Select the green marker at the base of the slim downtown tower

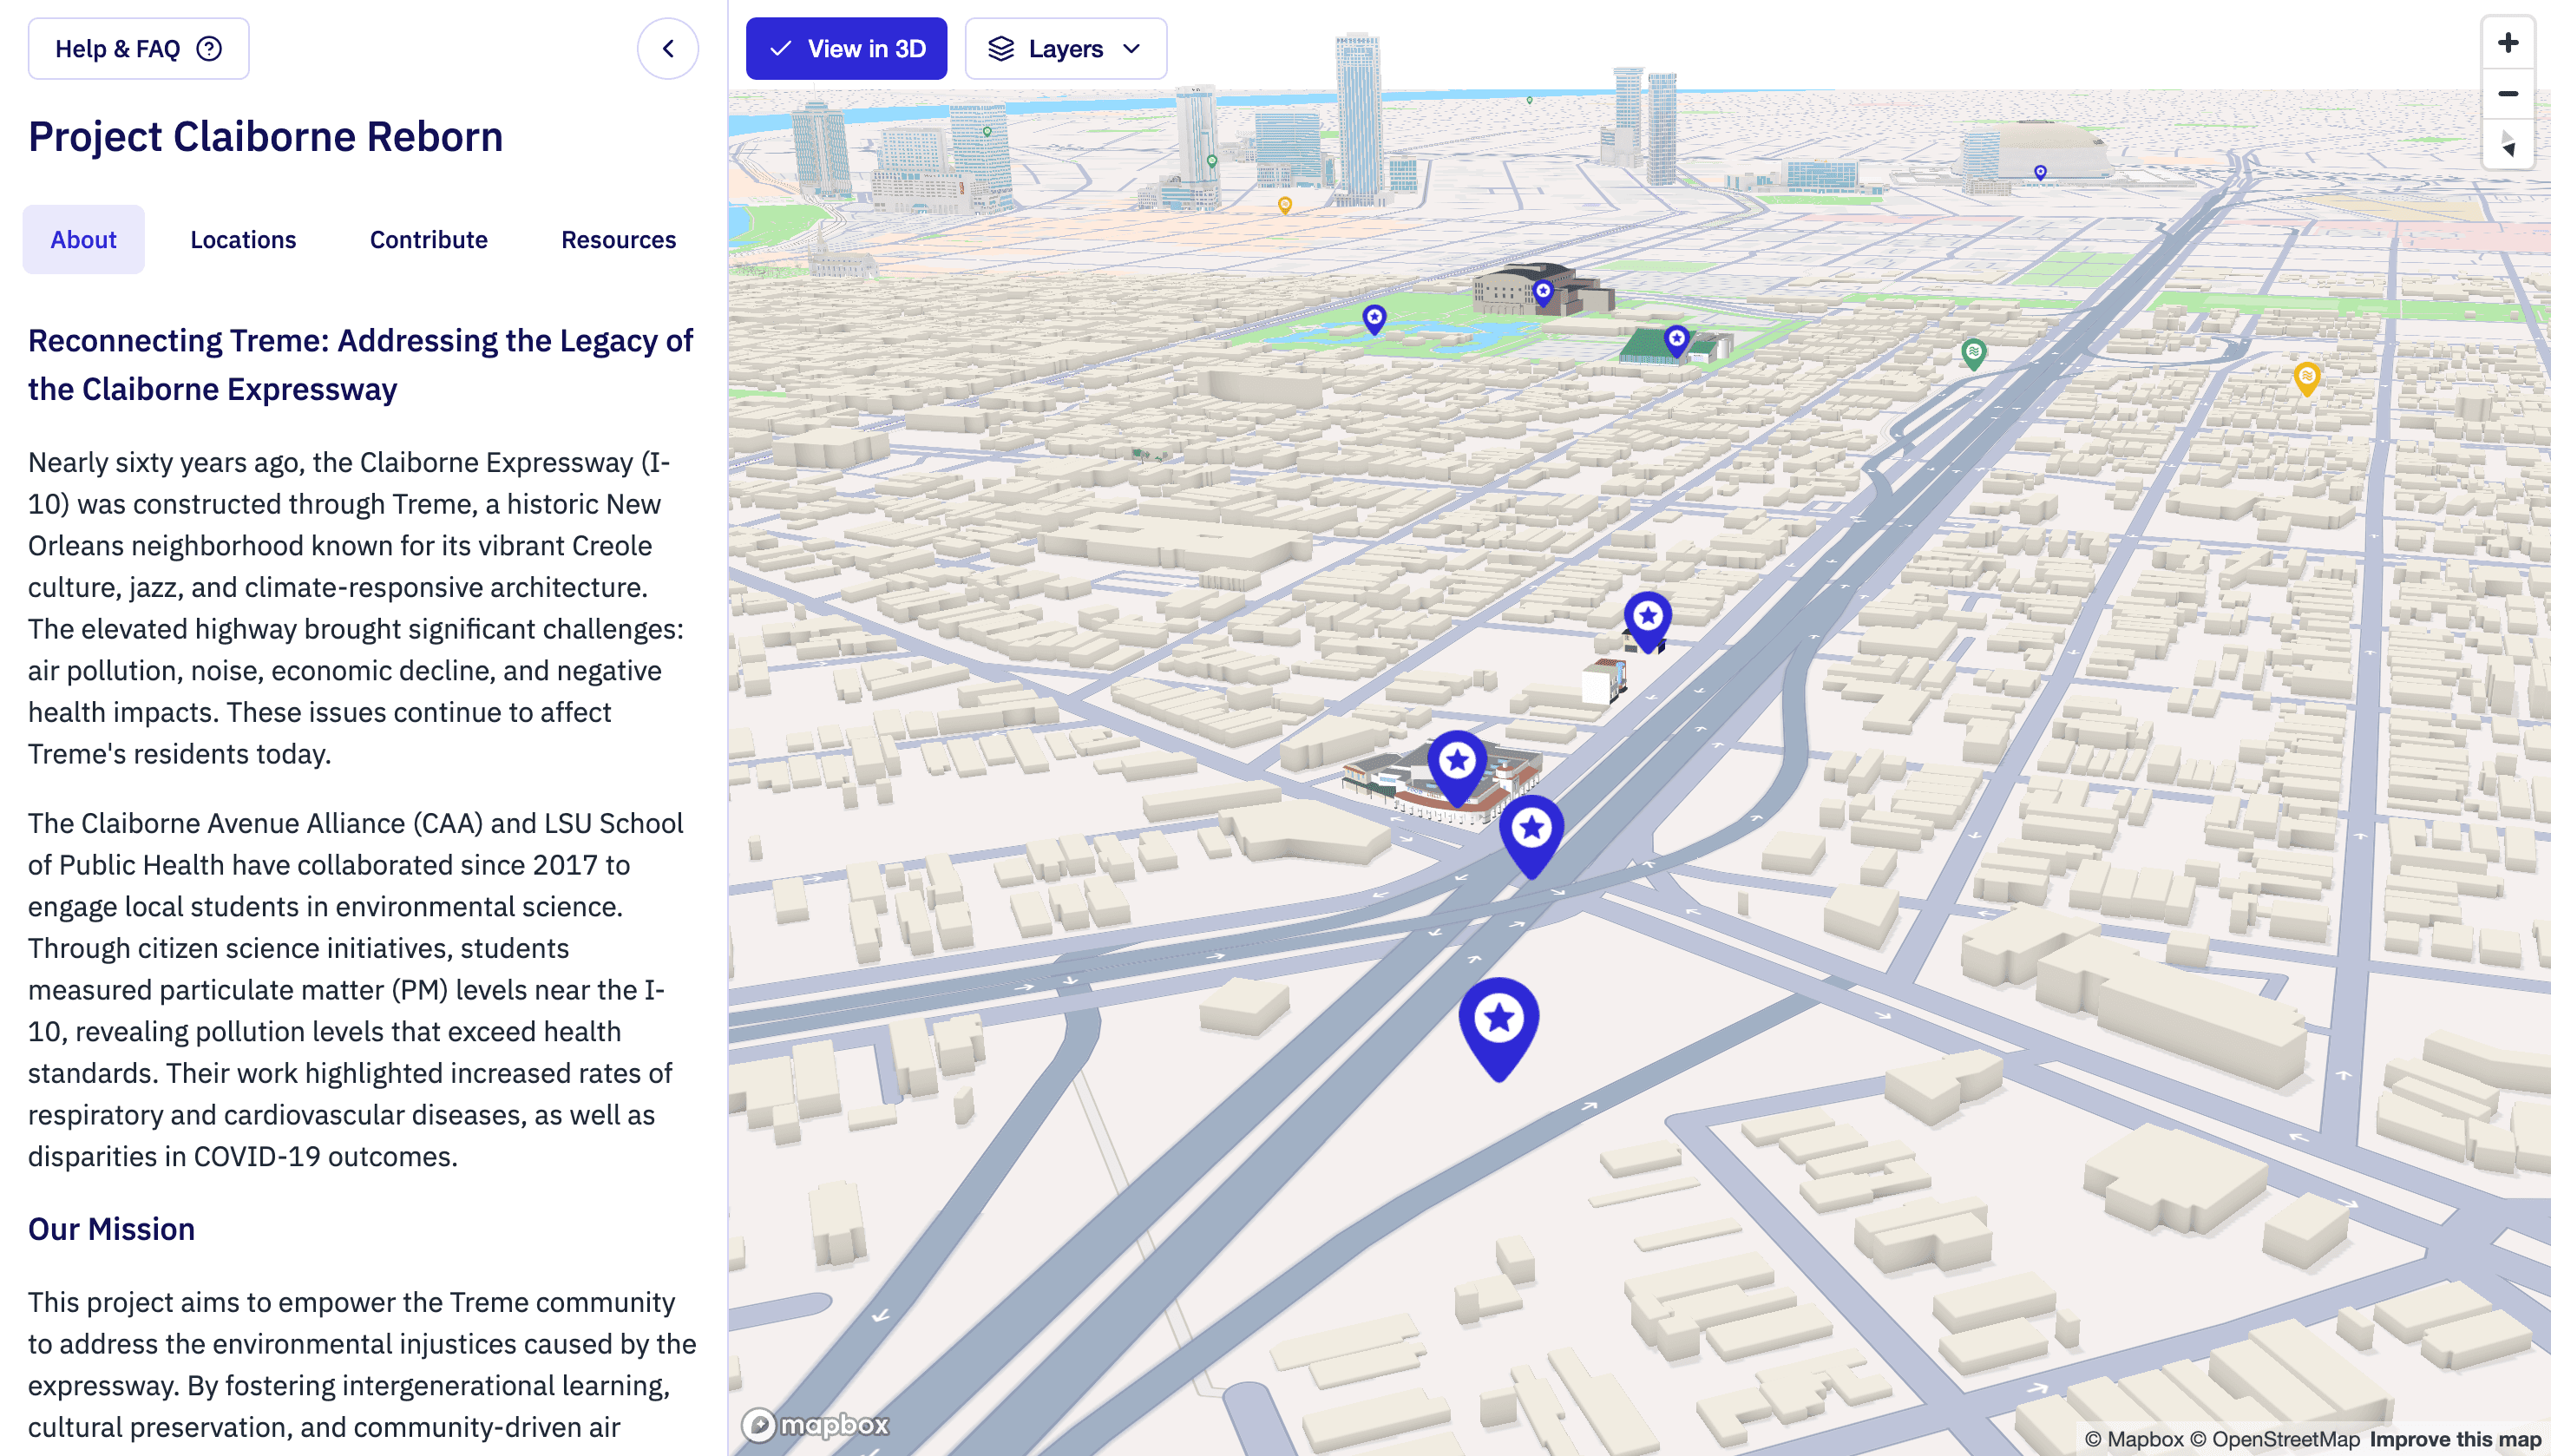[1212, 161]
